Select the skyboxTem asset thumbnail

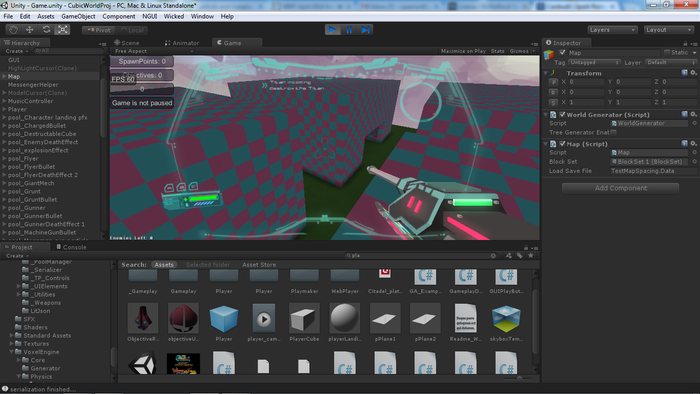[506, 319]
